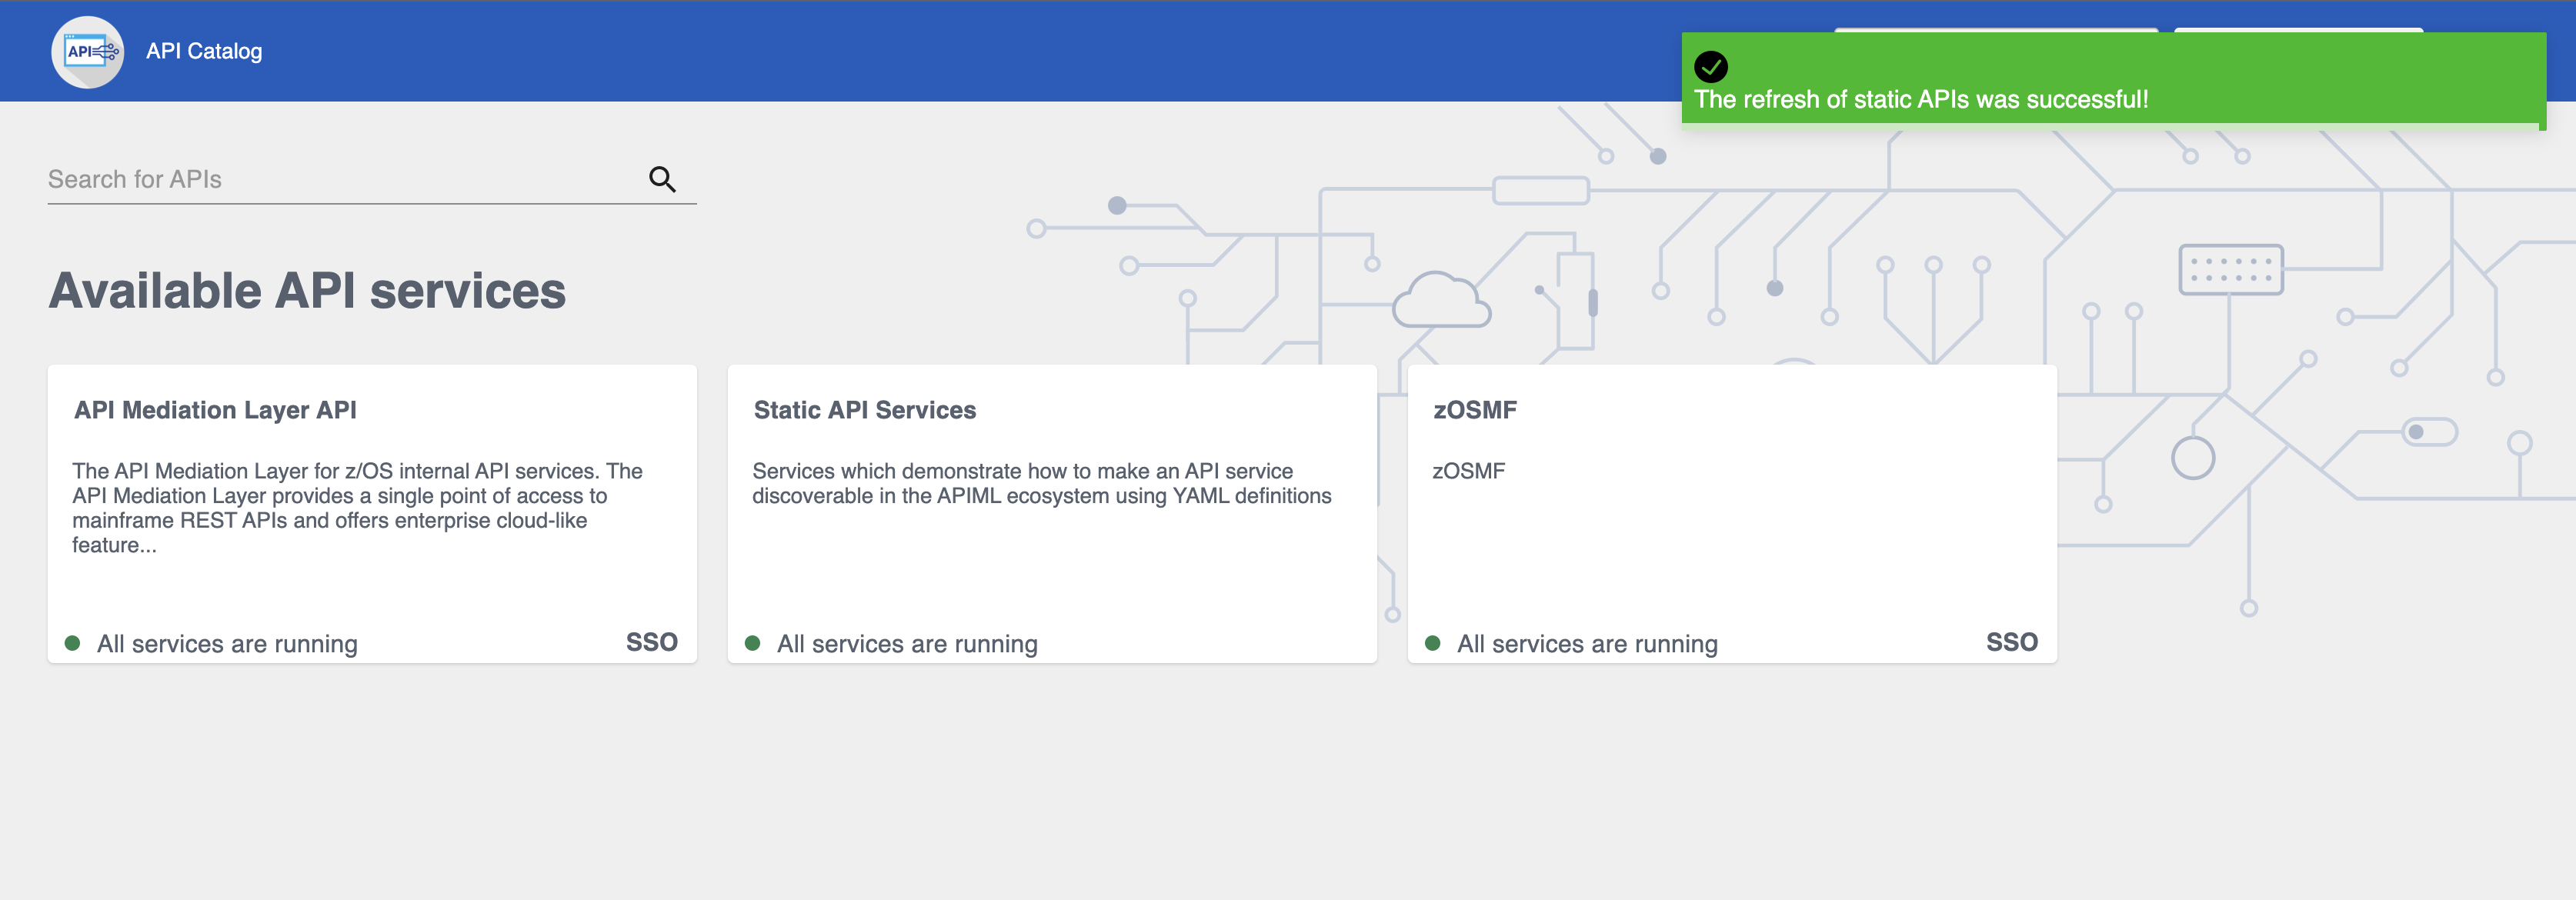Click the API Catalog logo icon
The image size is (2576, 900).
(87, 51)
